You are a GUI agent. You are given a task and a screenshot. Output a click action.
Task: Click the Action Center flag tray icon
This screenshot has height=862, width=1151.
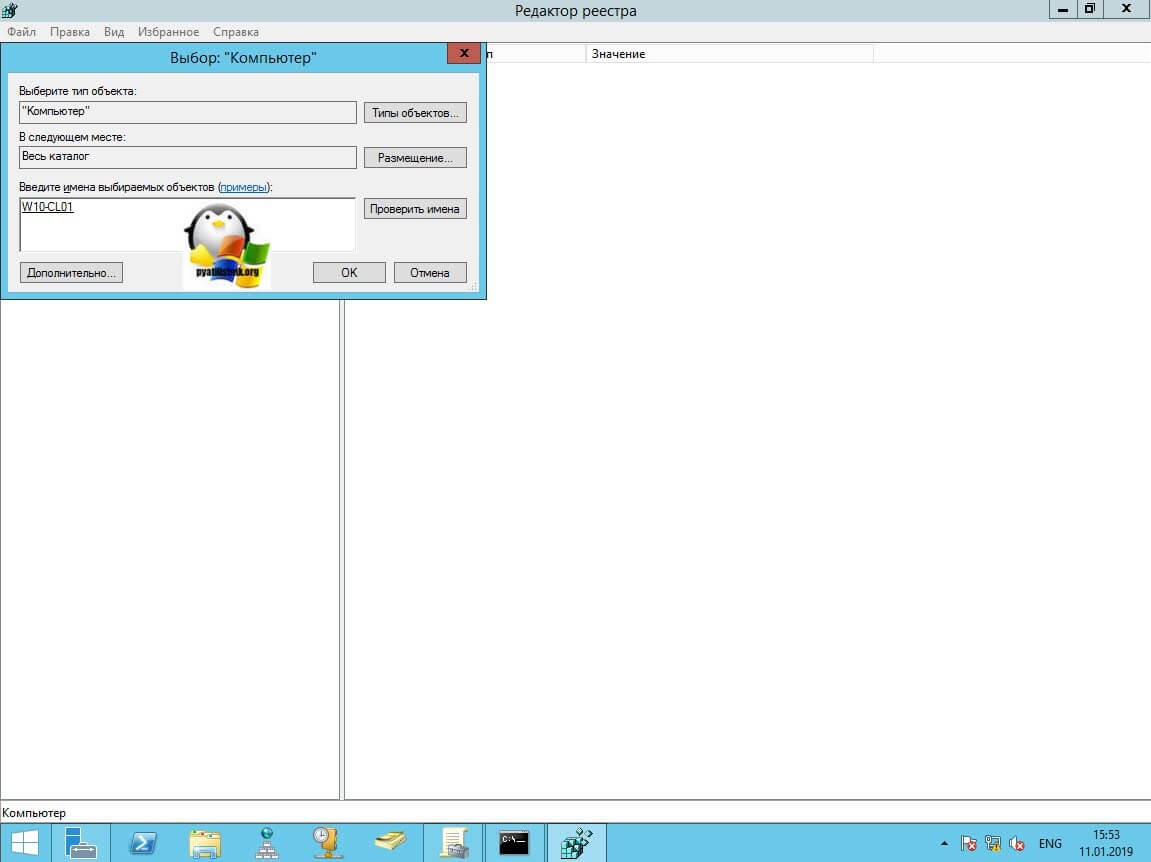pos(968,844)
